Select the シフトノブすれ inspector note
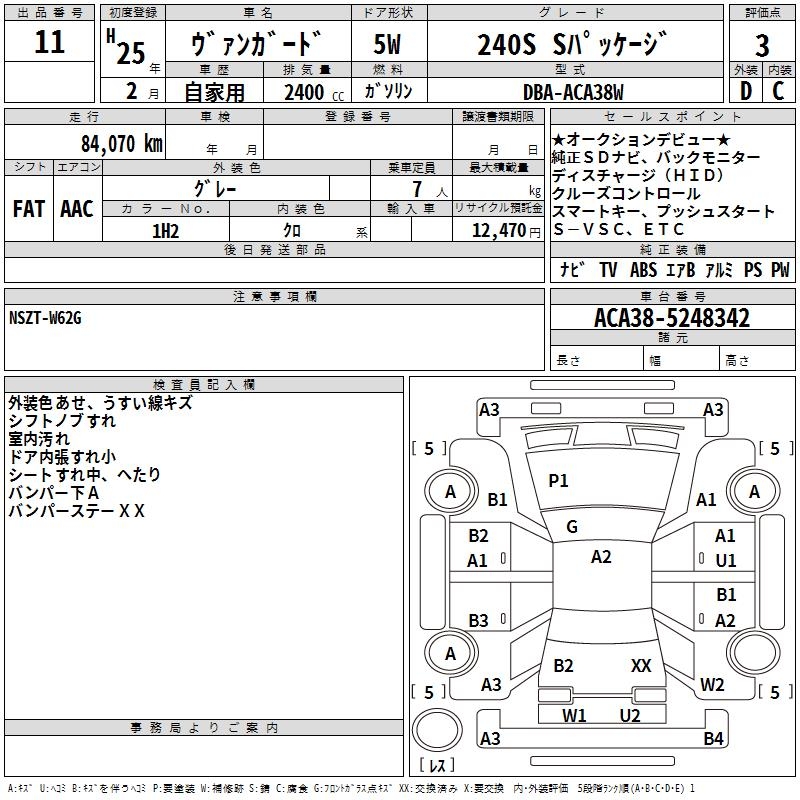 click(62, 420)
